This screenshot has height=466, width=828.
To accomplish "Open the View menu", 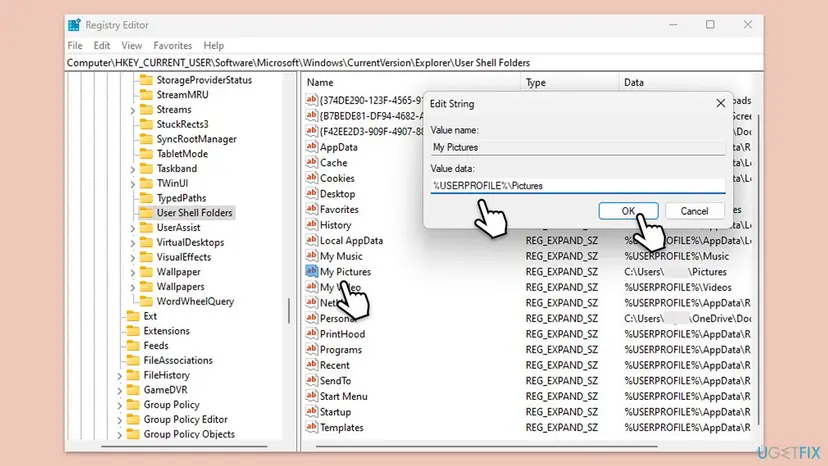I will point(131,45).
